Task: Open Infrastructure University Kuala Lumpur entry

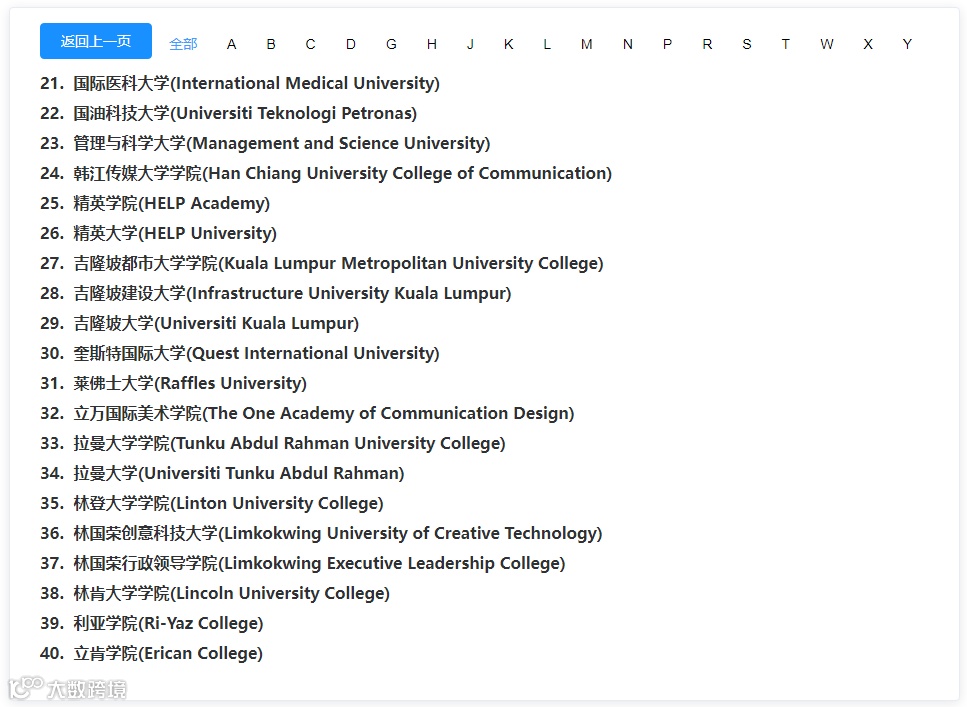Action: (276, 294)
